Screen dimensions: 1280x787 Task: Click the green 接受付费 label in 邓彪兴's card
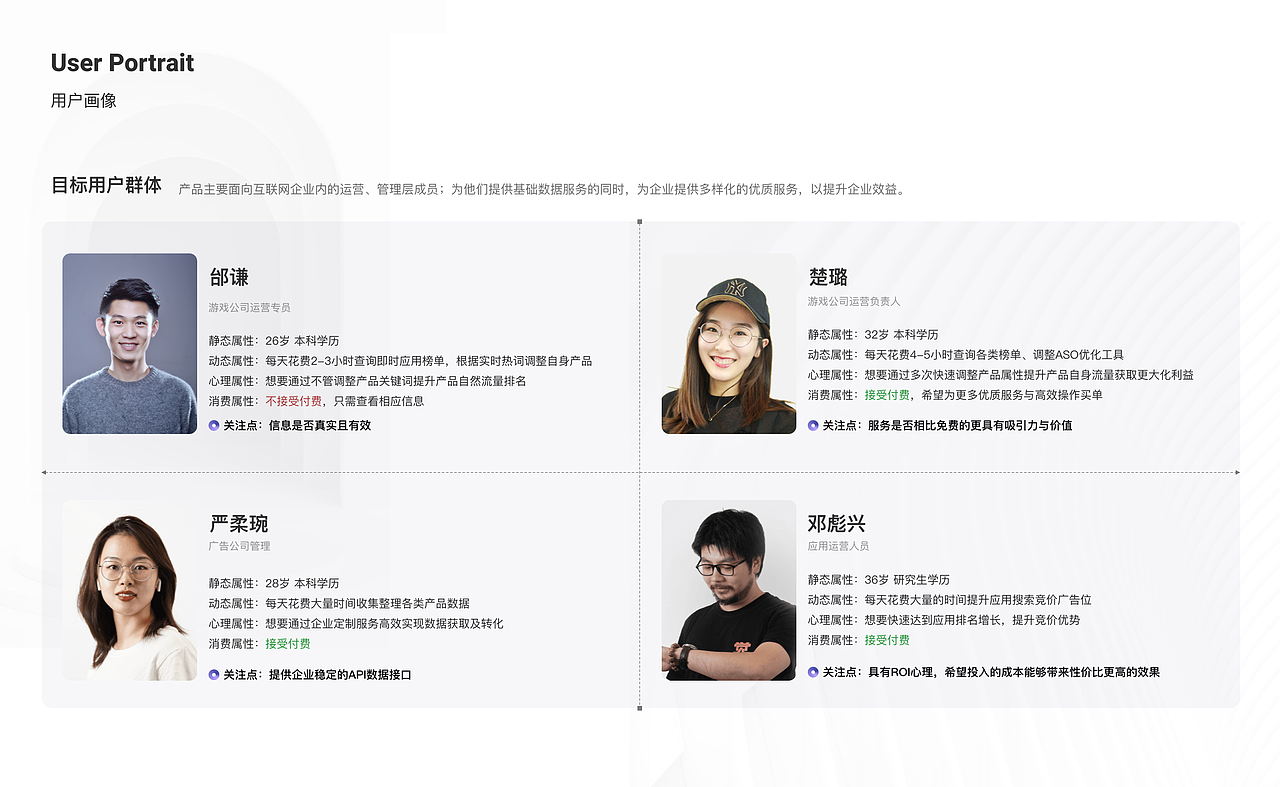(x=889, y=639)
